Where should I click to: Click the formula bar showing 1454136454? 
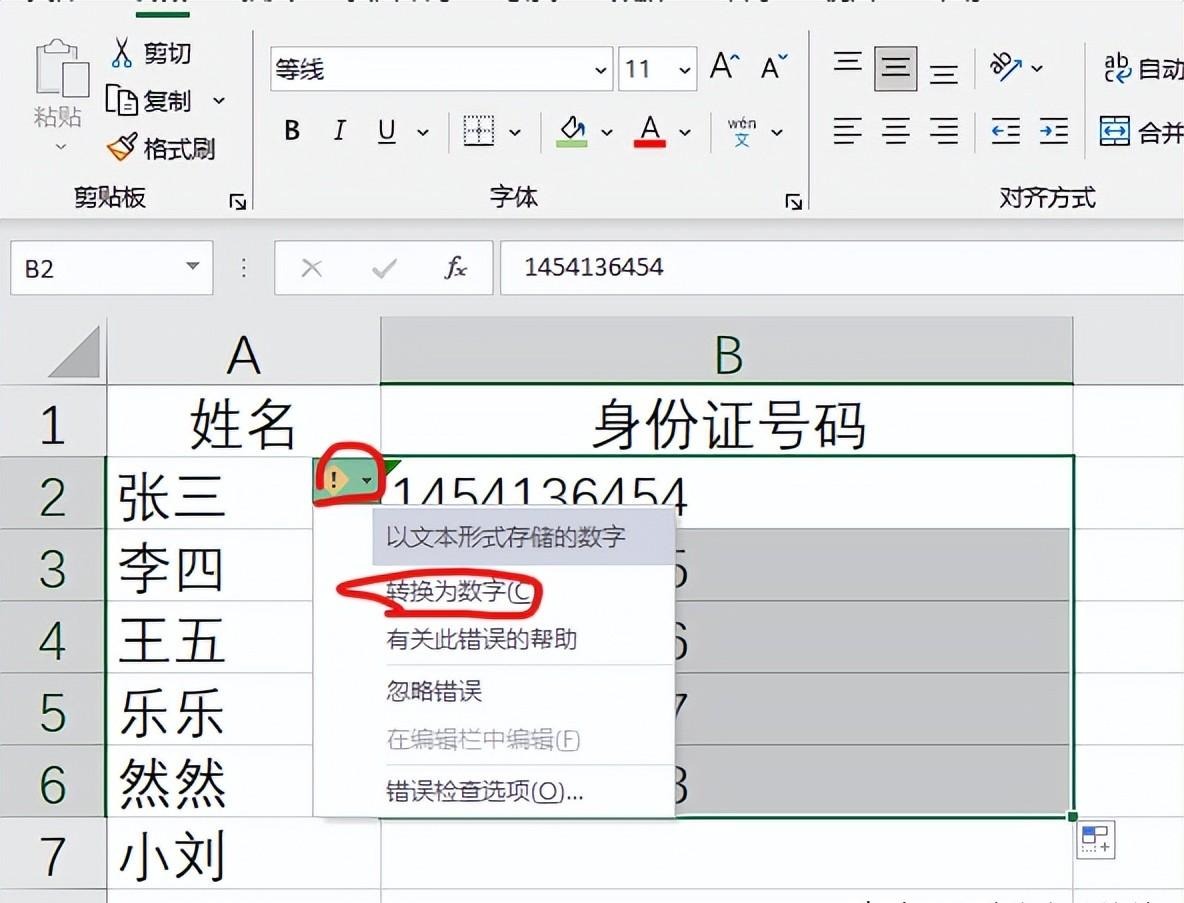coord(842,267)
